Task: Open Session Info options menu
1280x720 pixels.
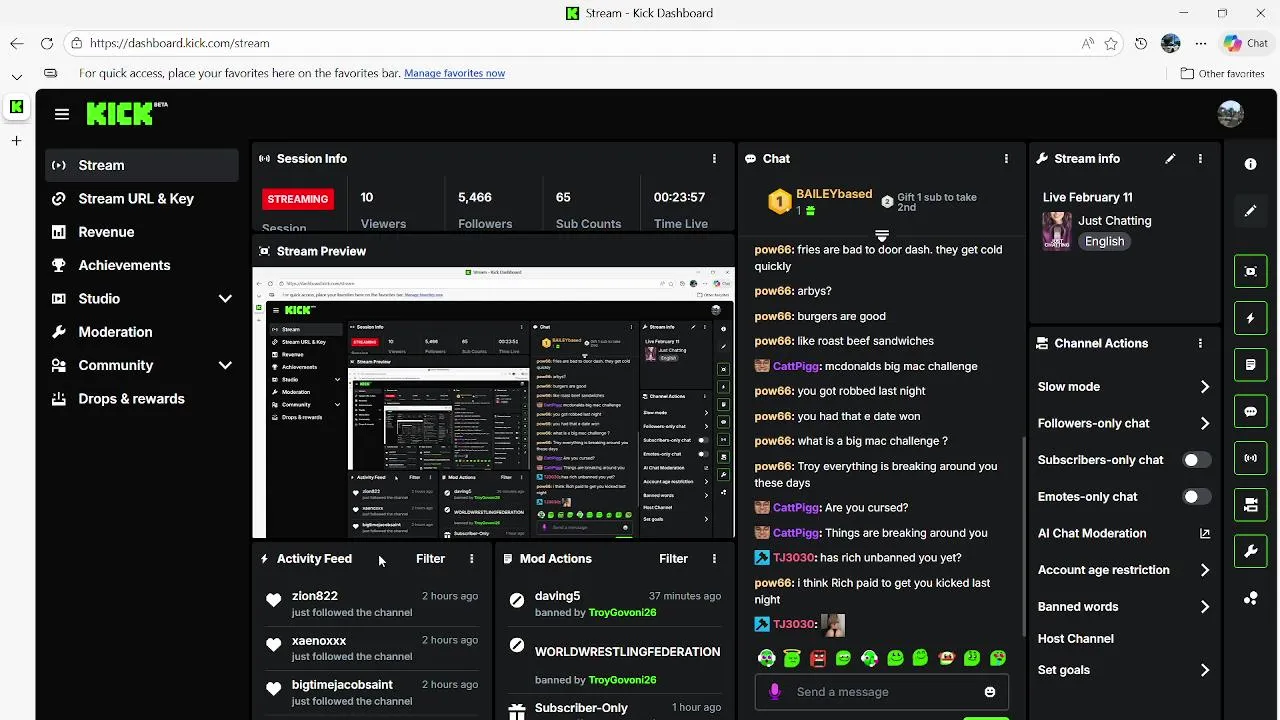Action: point(714,159)
